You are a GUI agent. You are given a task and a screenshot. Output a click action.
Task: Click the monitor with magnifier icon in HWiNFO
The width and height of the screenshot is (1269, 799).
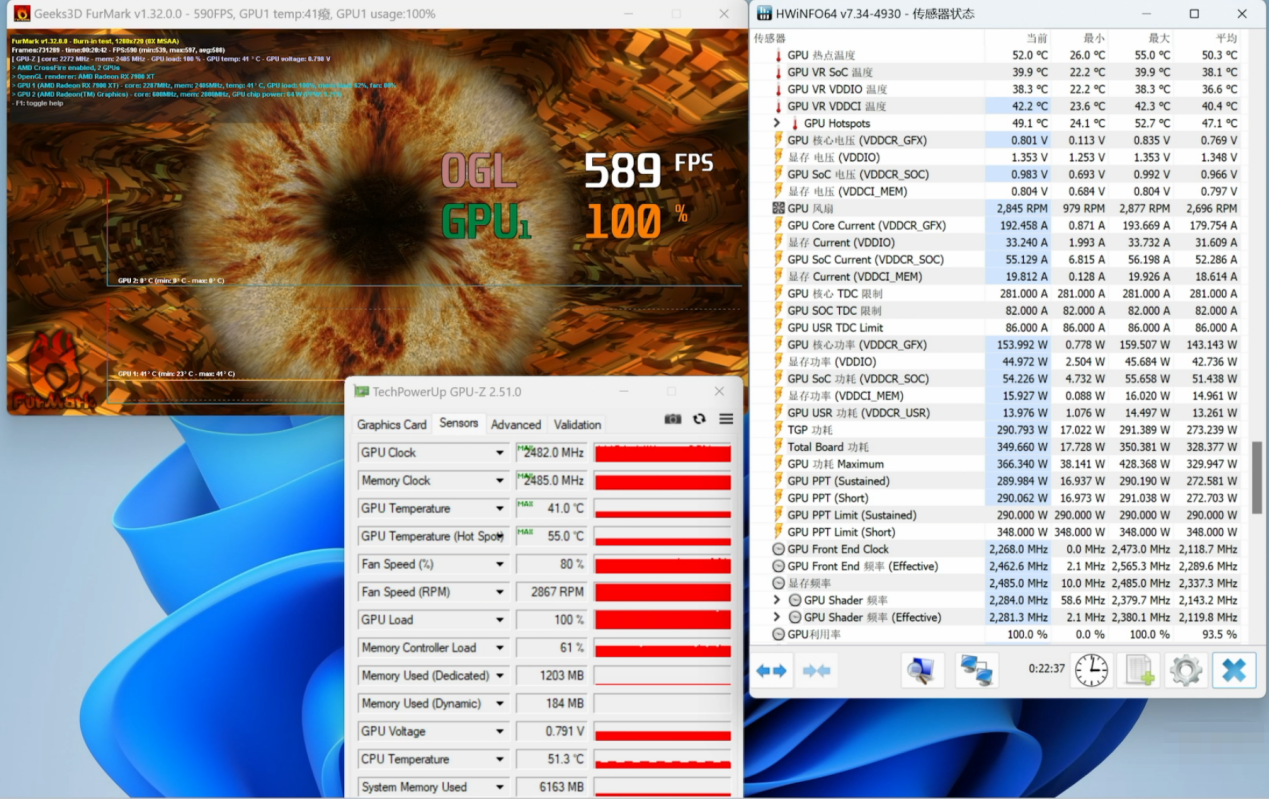coord(922,670)
